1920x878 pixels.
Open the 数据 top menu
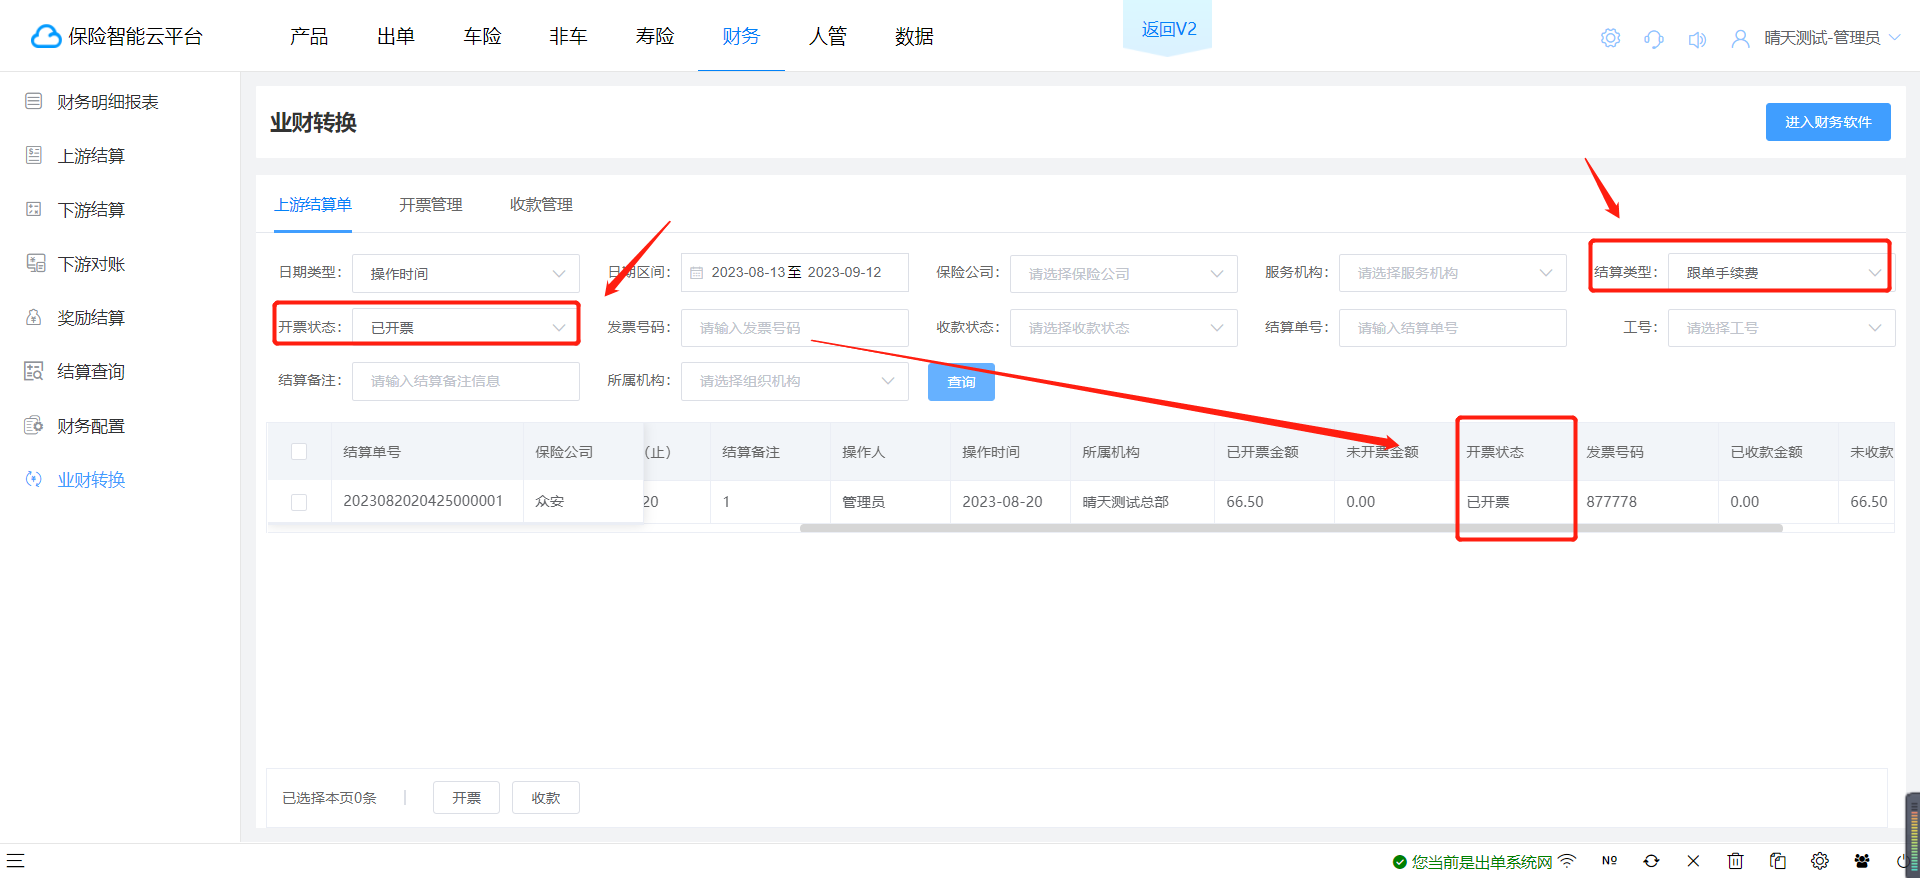tap(914, 37)
